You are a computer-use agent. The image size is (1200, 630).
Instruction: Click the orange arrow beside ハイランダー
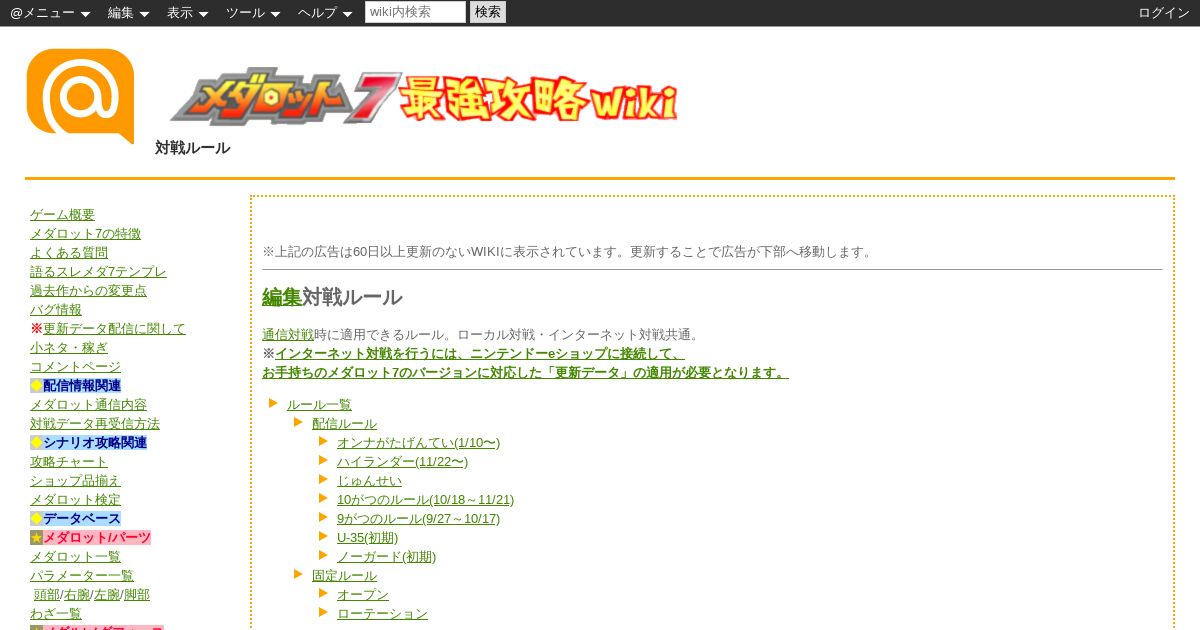click(323, 460)
